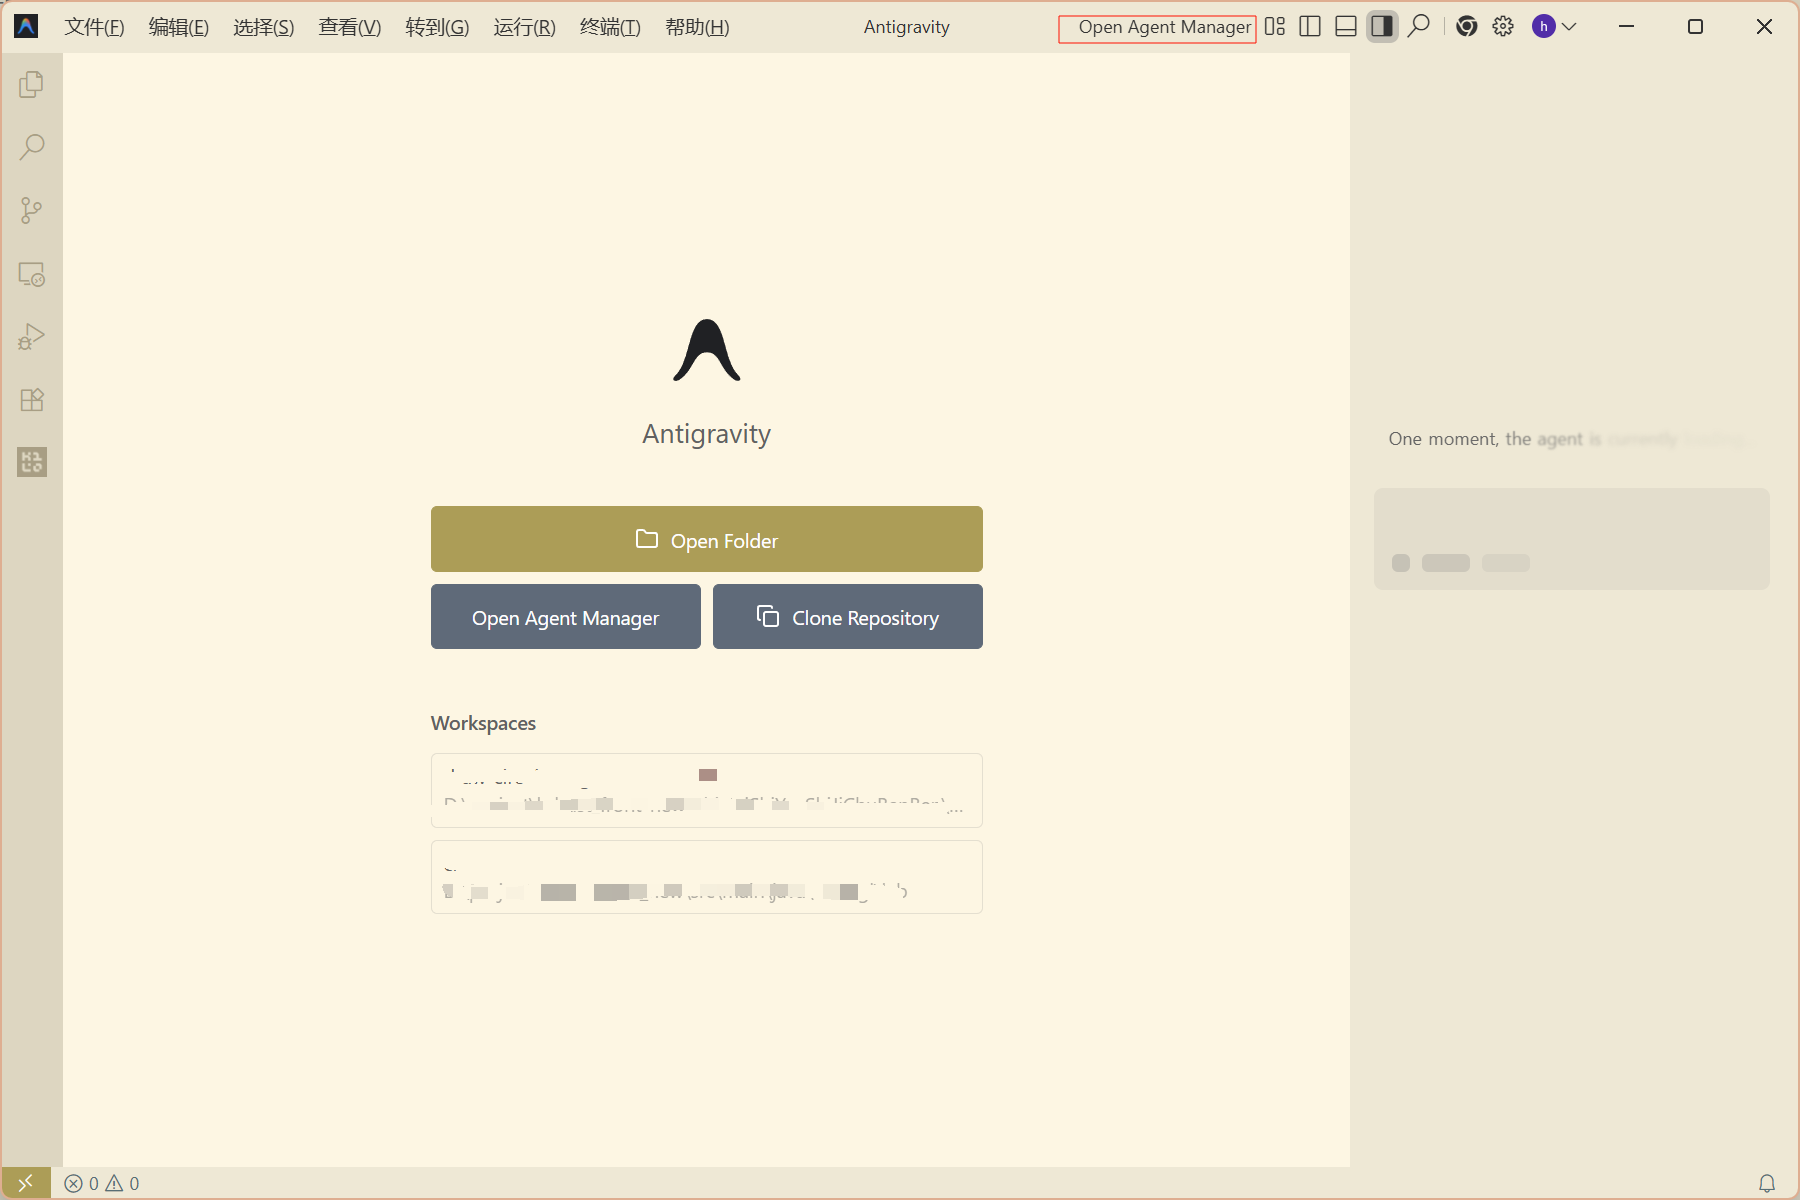Open the browser (Chrome) icon in title bar
The height and width of the screenshot is (1200, 1800).
click(x=1466, y=26)
